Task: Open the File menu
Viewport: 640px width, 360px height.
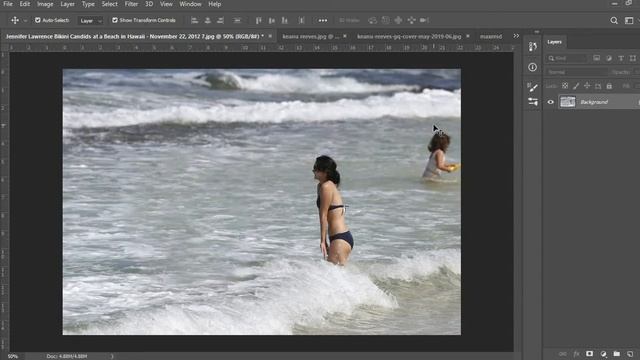Action: tap(8, 4)
